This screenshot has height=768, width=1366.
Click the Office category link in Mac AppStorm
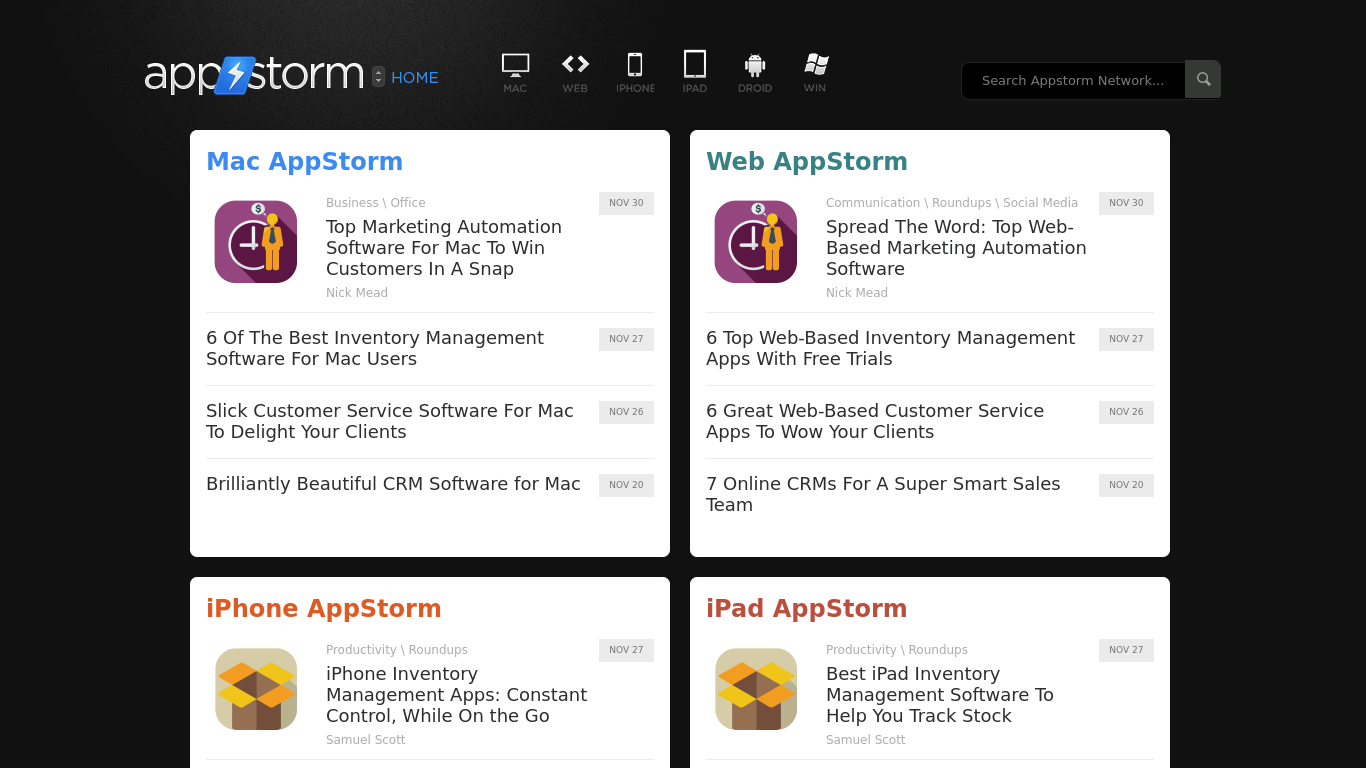tap(407, 203)
